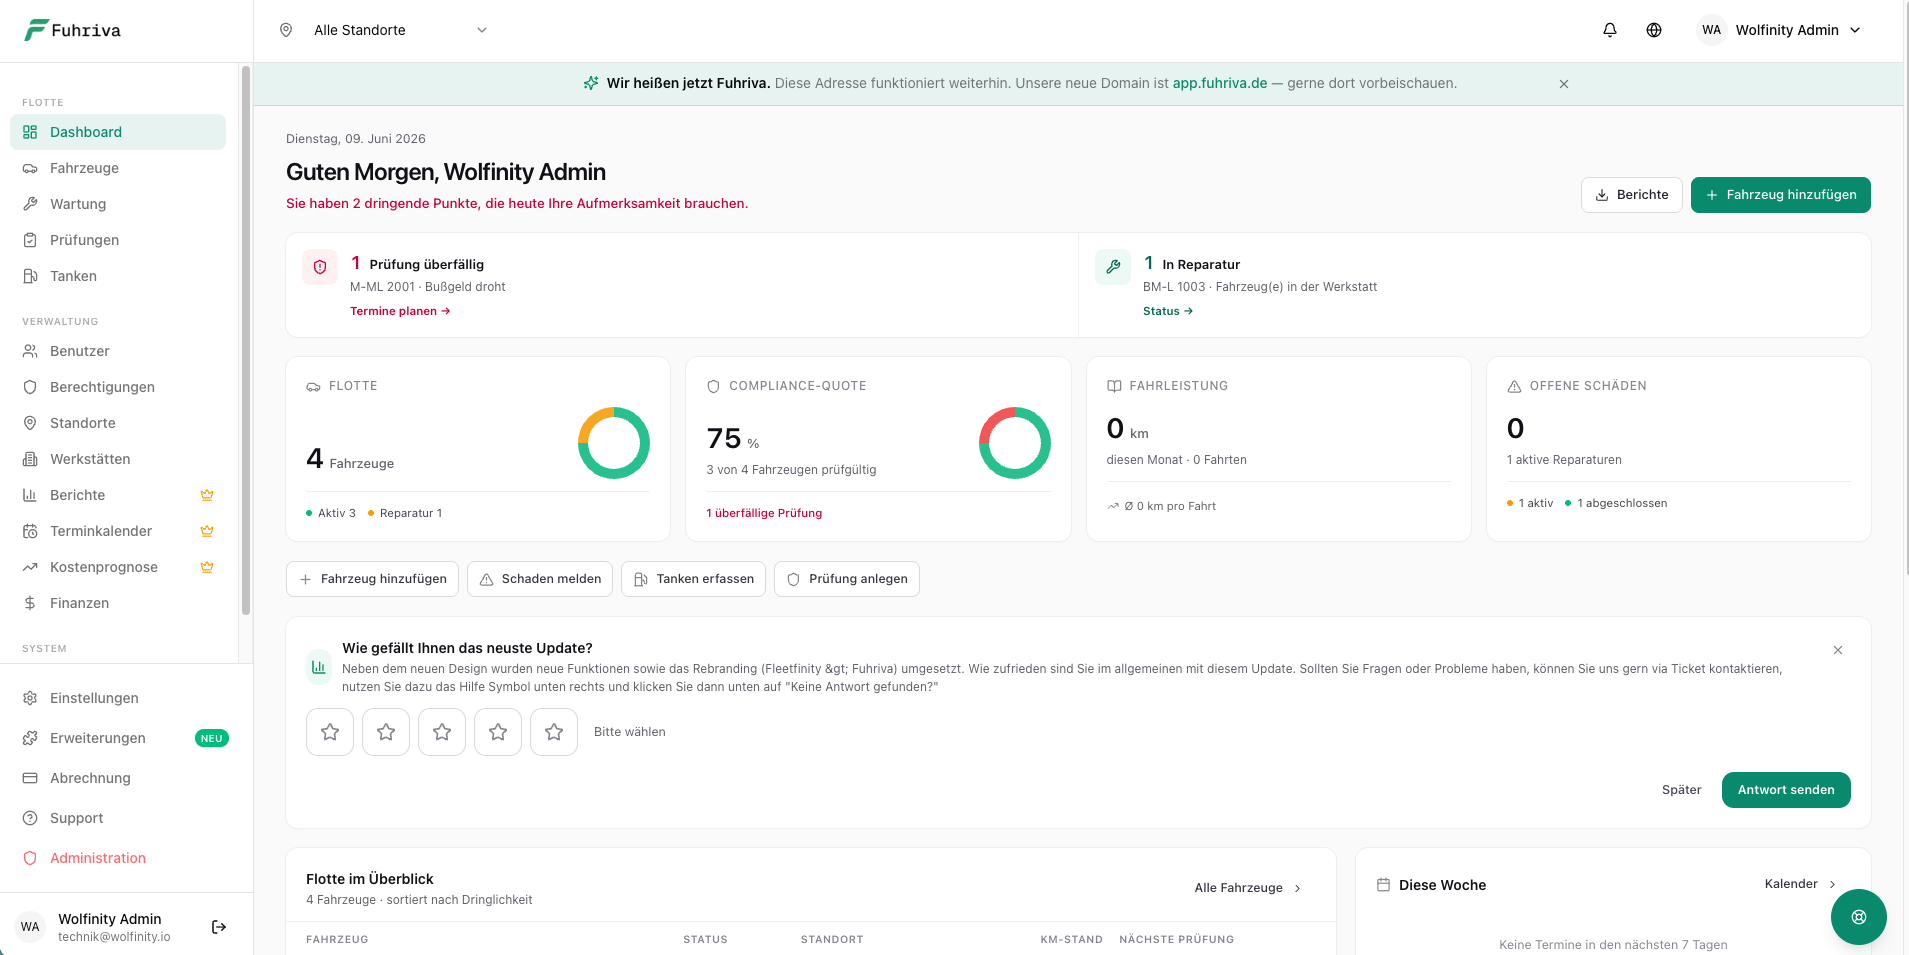The image size is (1909, 955).
Task: Follow the Termine planen link
Action: 400,311
